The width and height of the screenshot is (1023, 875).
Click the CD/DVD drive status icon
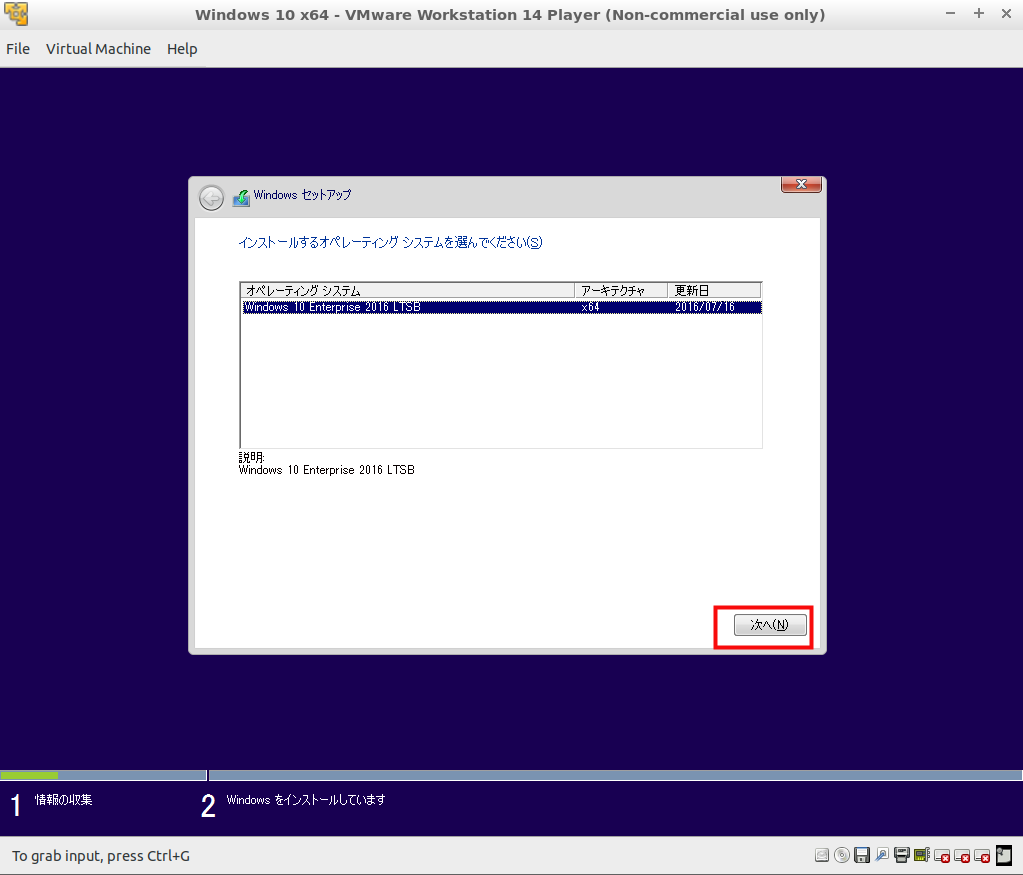(x=842, y=855)
